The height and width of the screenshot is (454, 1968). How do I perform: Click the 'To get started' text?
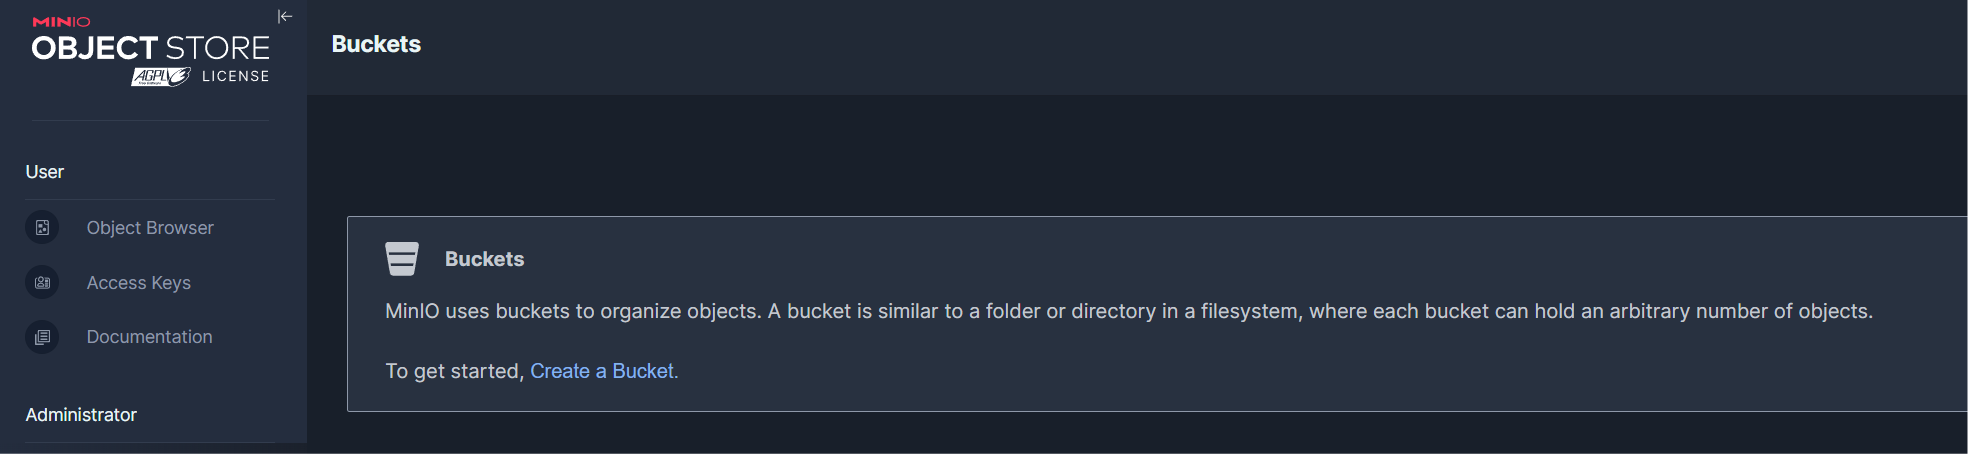(455, 371)
